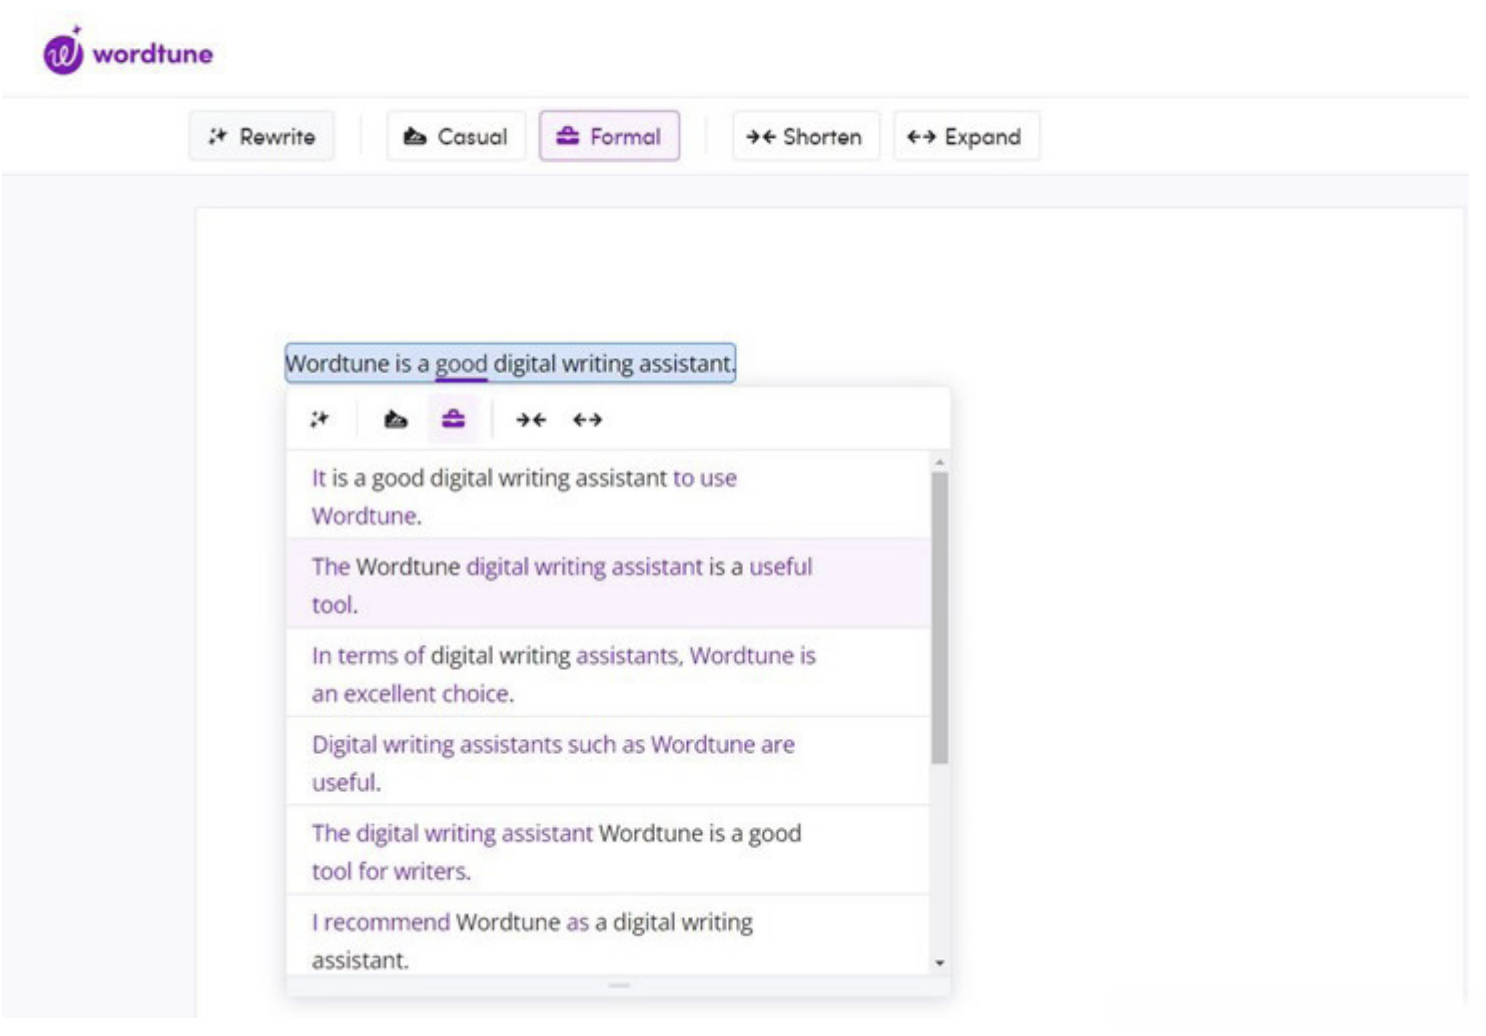This screenshot has height=1036, width=1486.
Task: Click the scroll-up arrow of the suggestions list
Action: 940,462
